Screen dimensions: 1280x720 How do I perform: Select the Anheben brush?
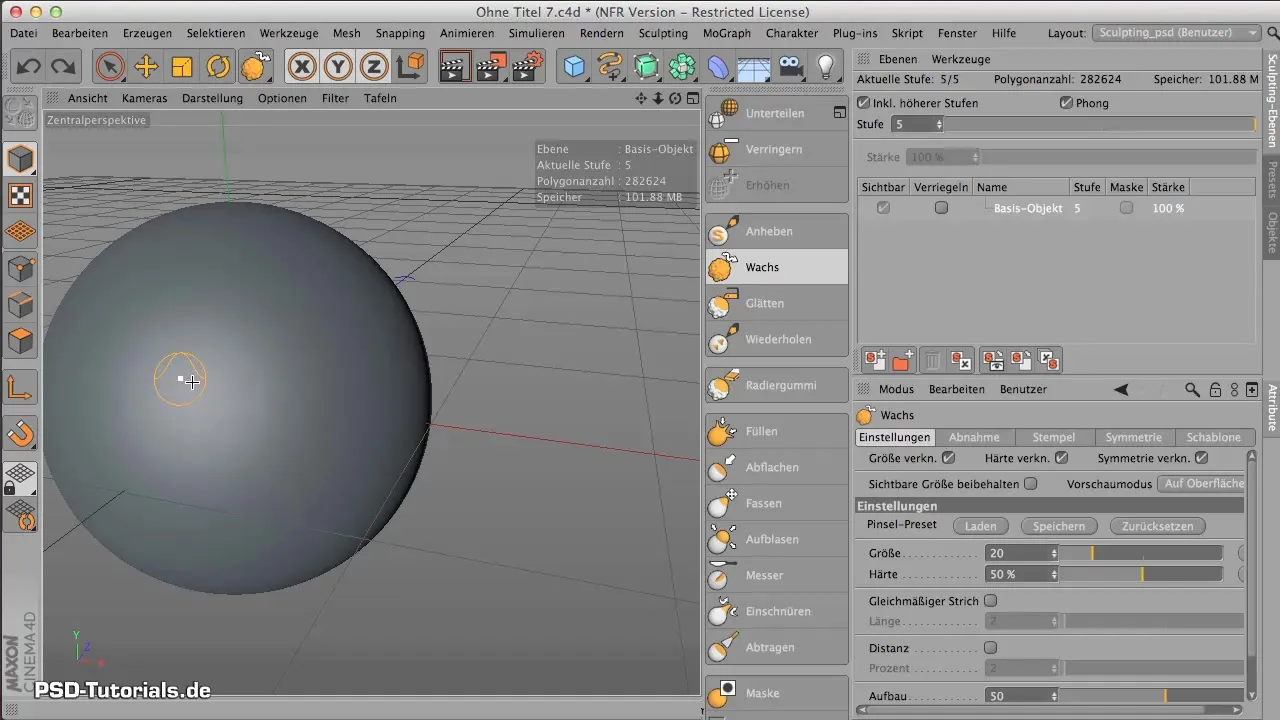(x=776, y=231)
